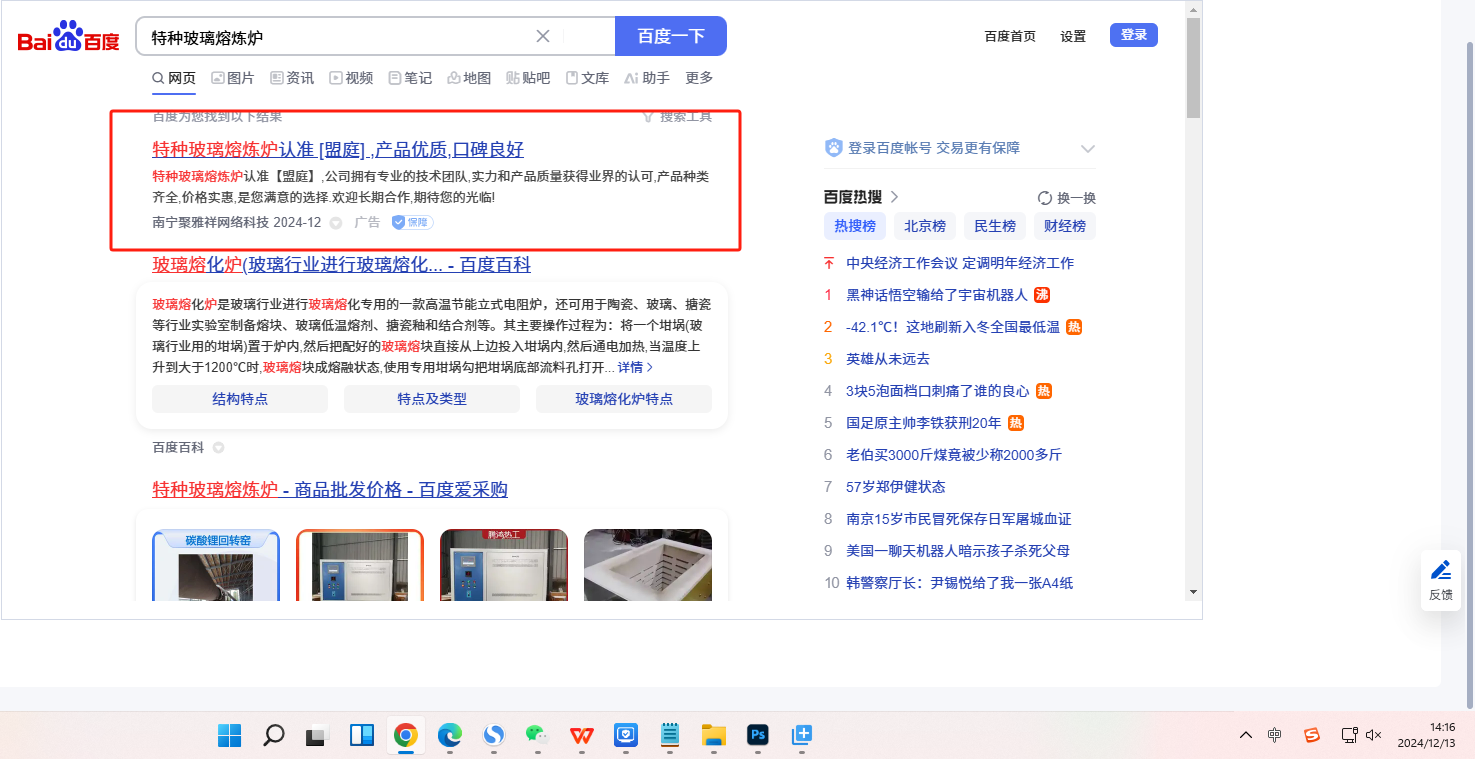Select the 财经榜 tab

1065,226
